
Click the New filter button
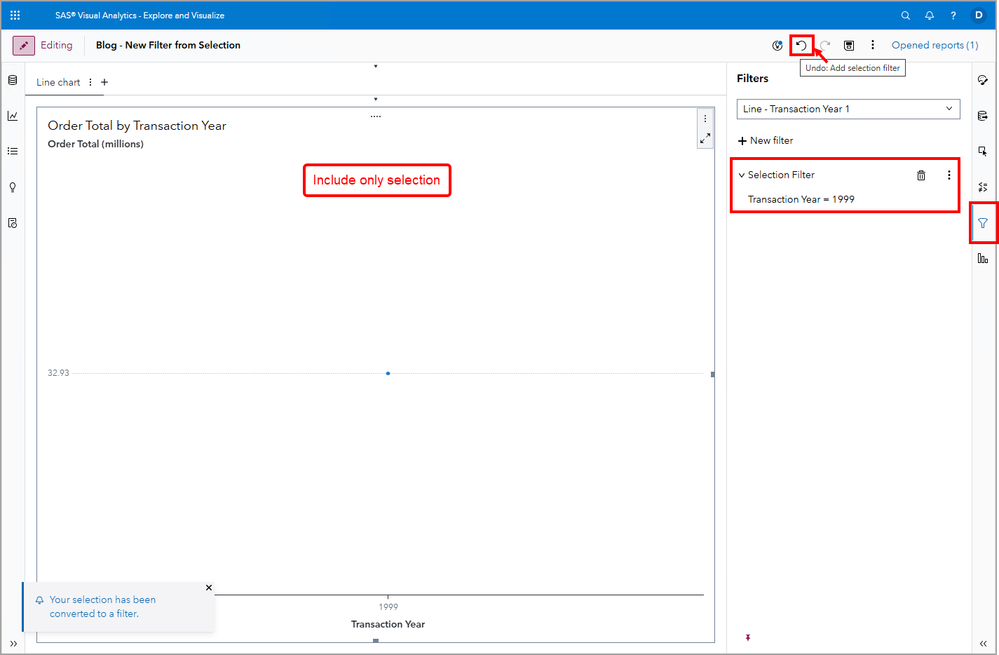pos(765,141)
